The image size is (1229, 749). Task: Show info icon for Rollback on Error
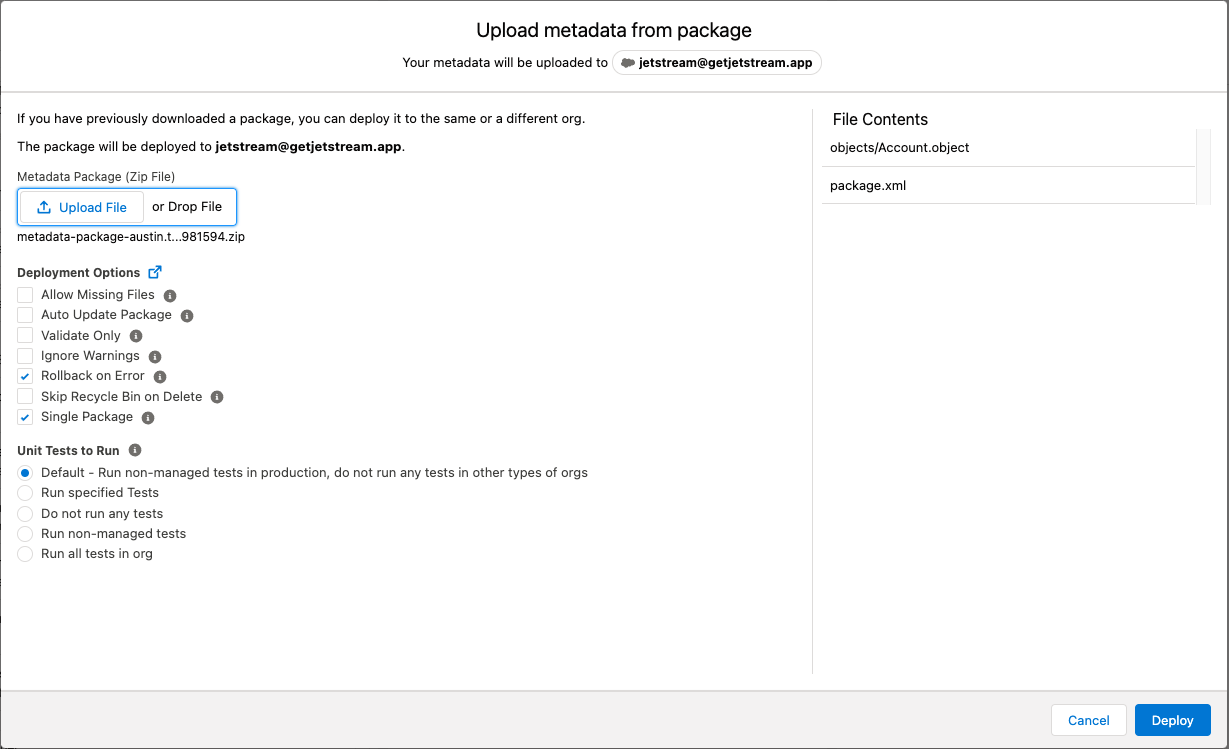(160, 377)
